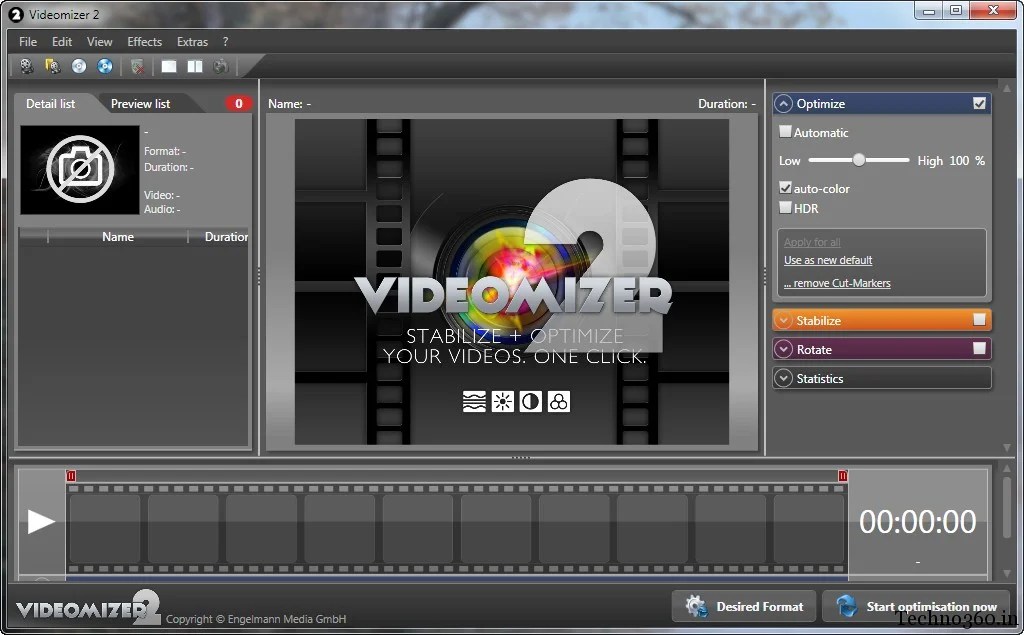This screenshot has width=1024, height=635.
Task: Click the snapshot camera toolbar icon
Action: click(221, 66)
